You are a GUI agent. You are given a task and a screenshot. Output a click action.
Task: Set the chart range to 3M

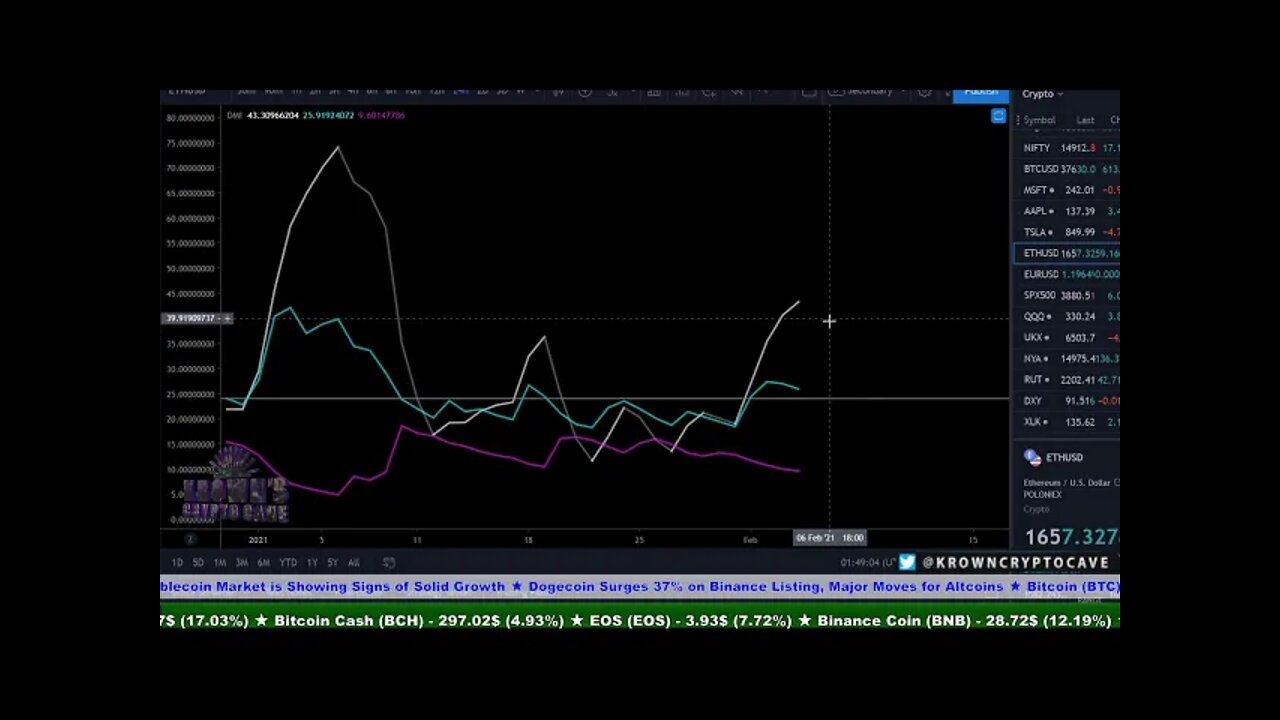(x=242, y=563)
